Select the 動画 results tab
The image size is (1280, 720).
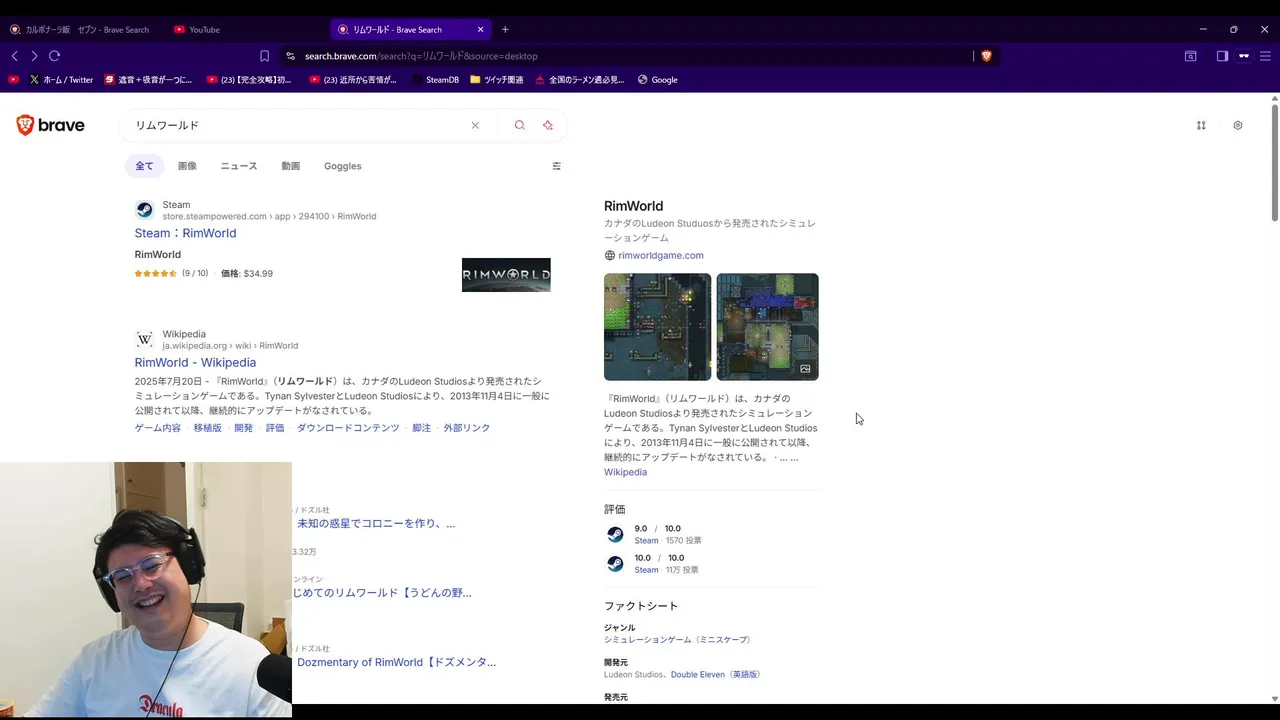pos(291,166)
